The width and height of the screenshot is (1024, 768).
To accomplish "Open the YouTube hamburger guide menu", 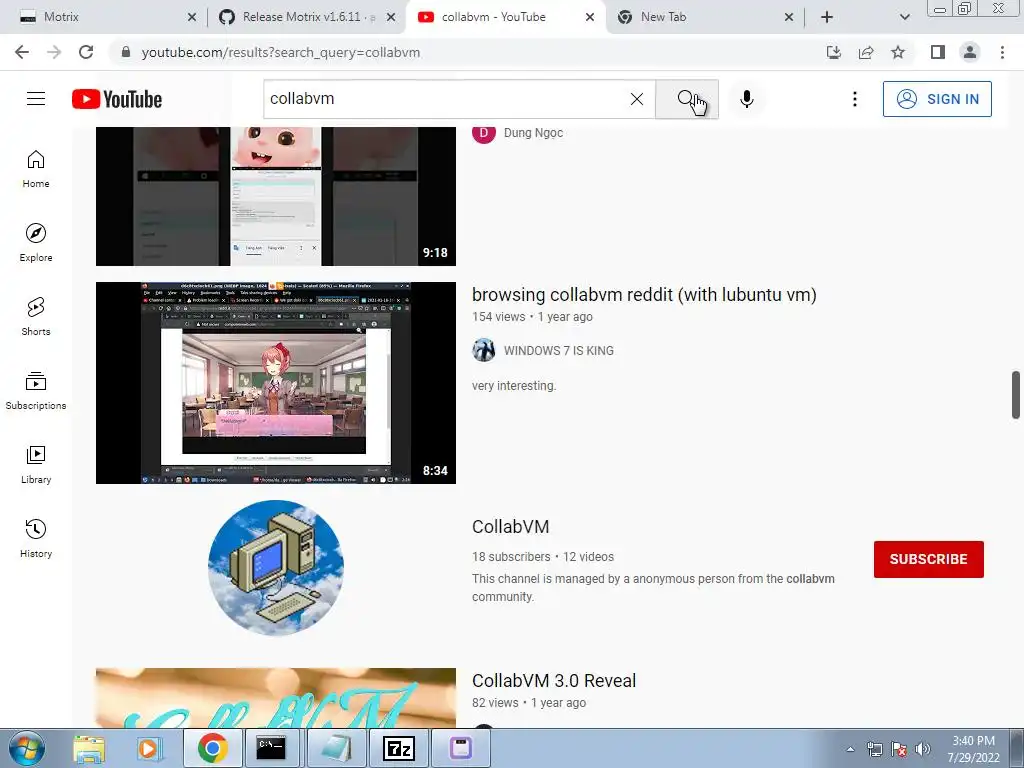I will tap(36, 99).
